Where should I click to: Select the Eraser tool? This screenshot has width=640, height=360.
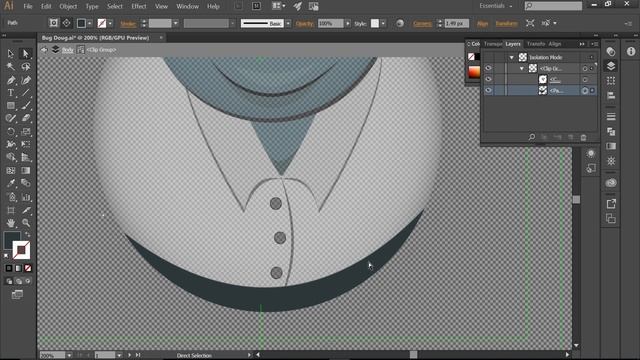pyautogui.click(x=26, y=118)
